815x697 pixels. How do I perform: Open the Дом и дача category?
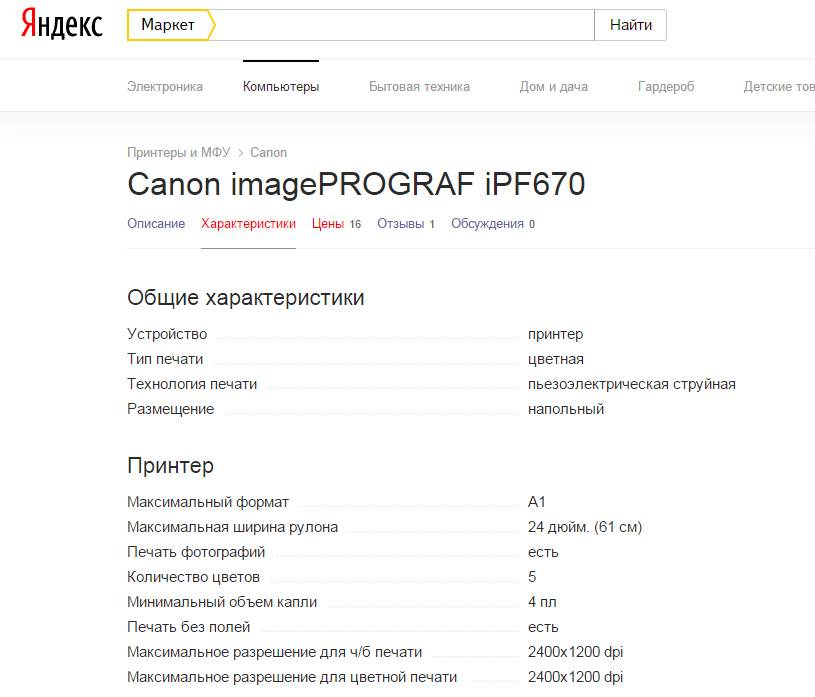(554, 86)
